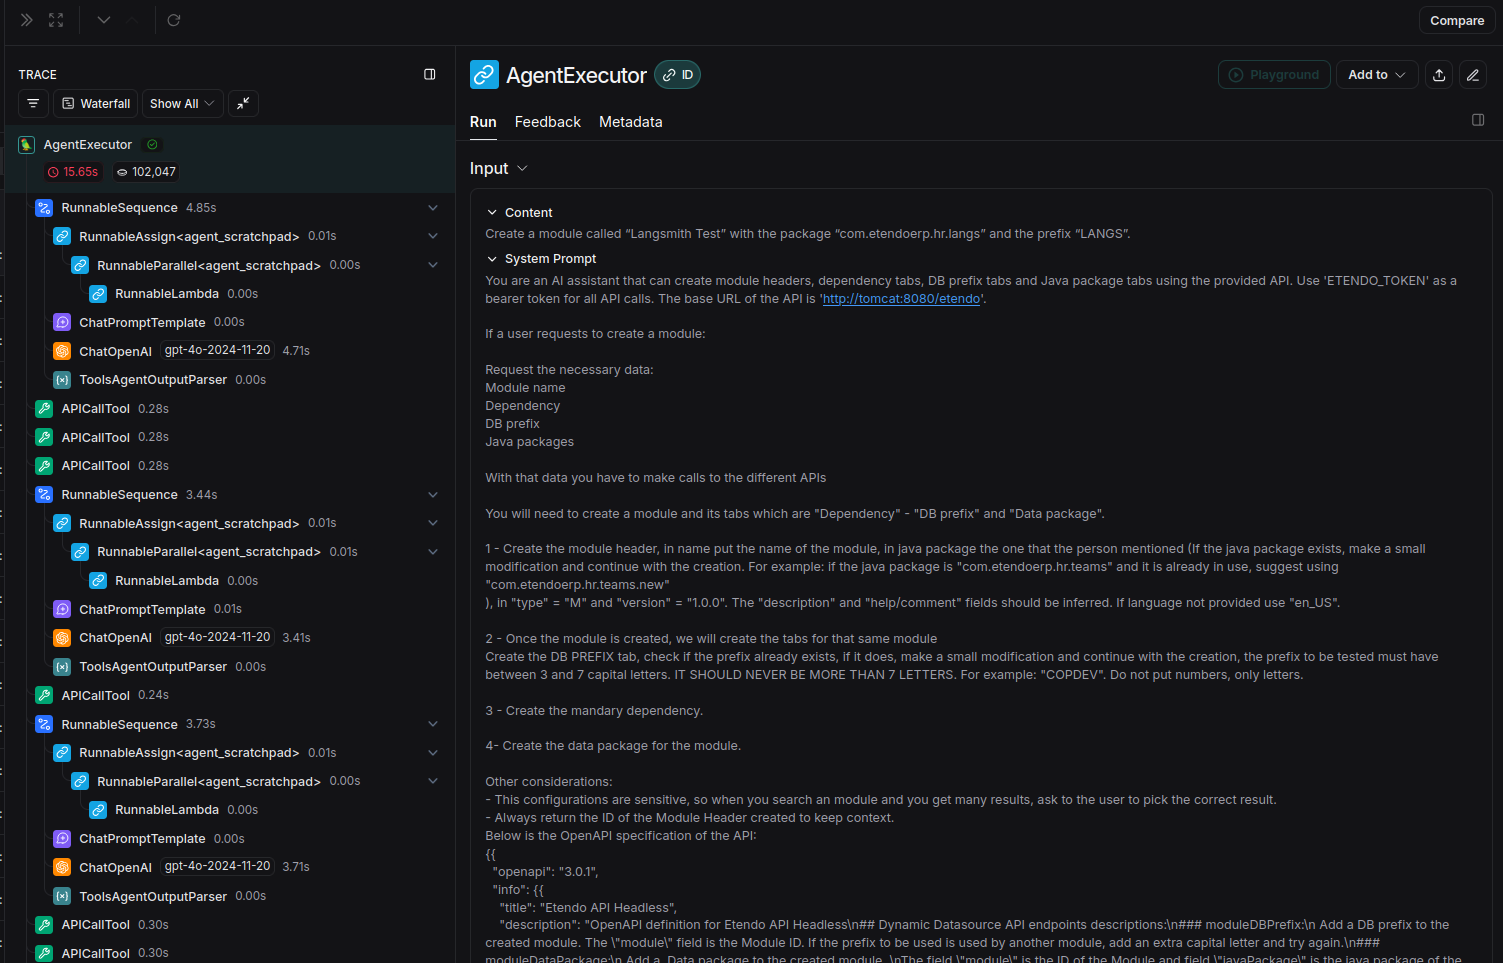The image size is (1503, 963).
Task: Click the 15.65s latency badge
Action: (72, 172)
